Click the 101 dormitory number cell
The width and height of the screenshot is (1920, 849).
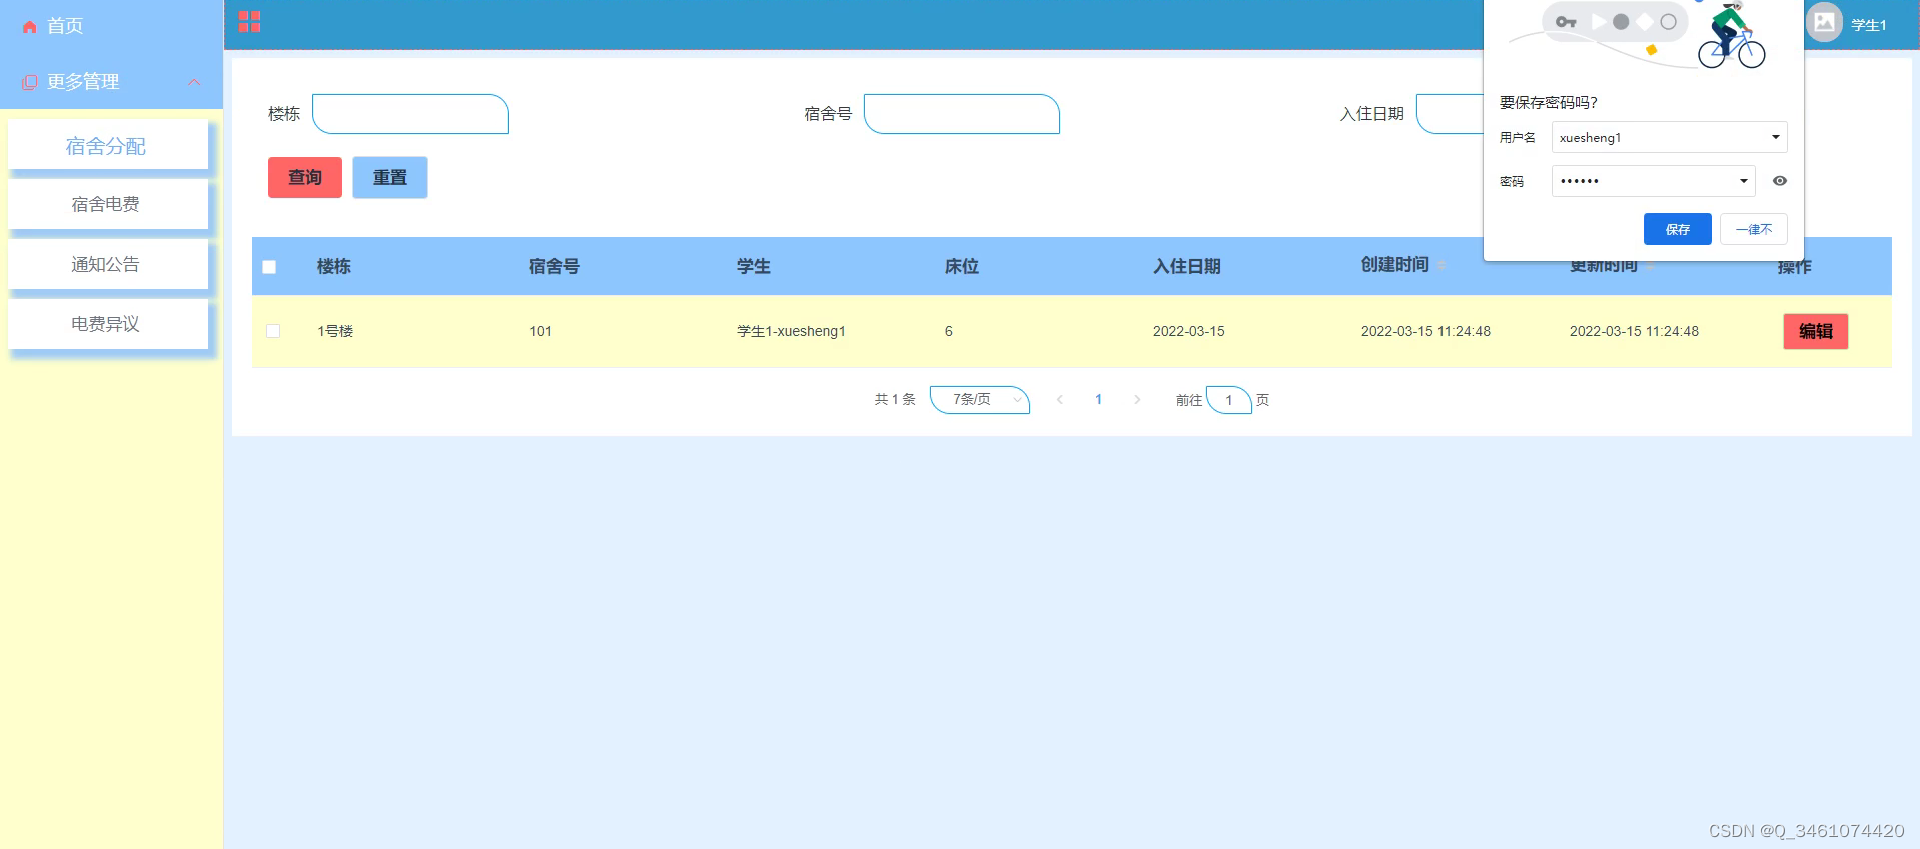click(x=540, y=331)
